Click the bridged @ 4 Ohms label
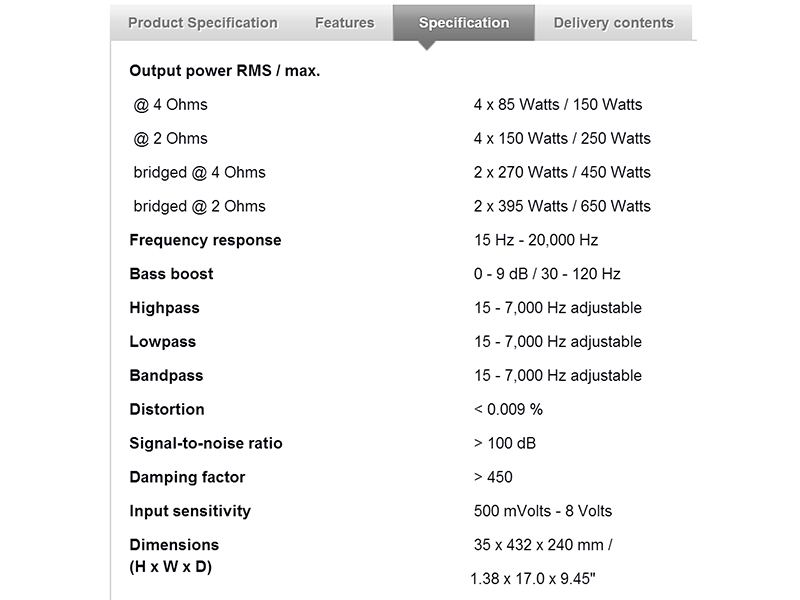Viewport: 800px width, 600px height. tap(199, 172)
